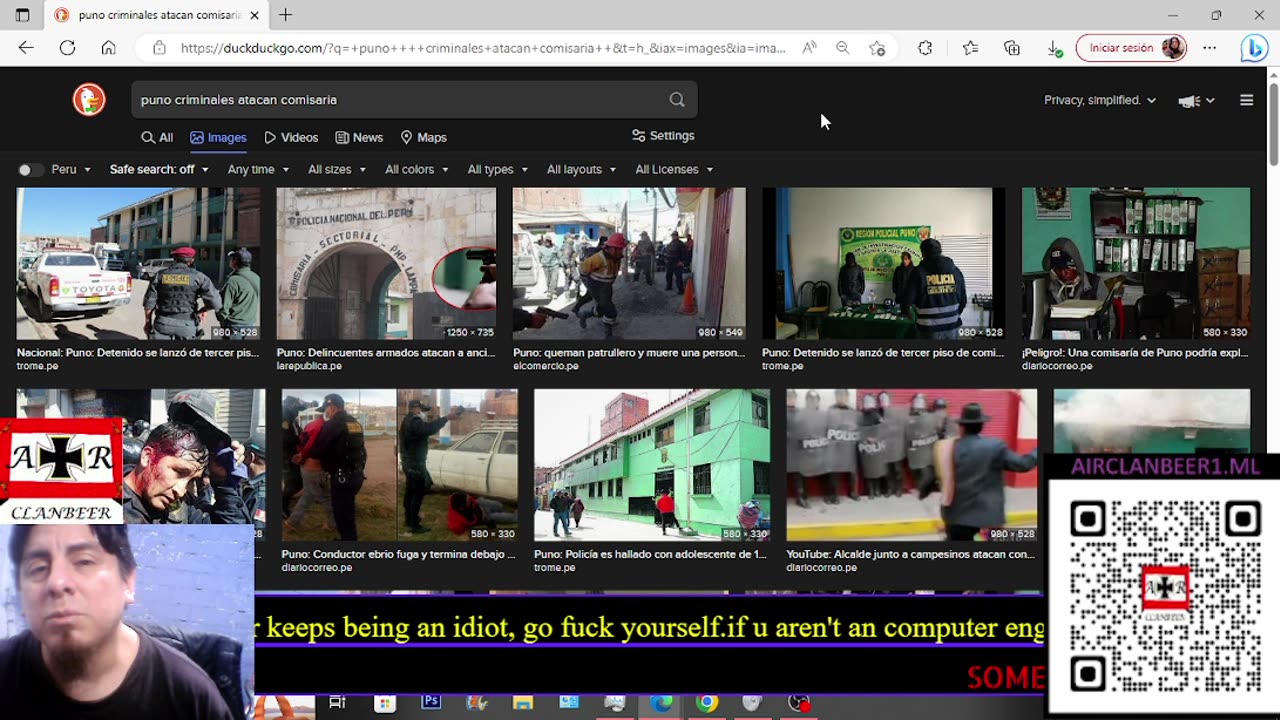Open the larepublica.pe source link
The image size is (1280, 720).
tap(309, 366)
